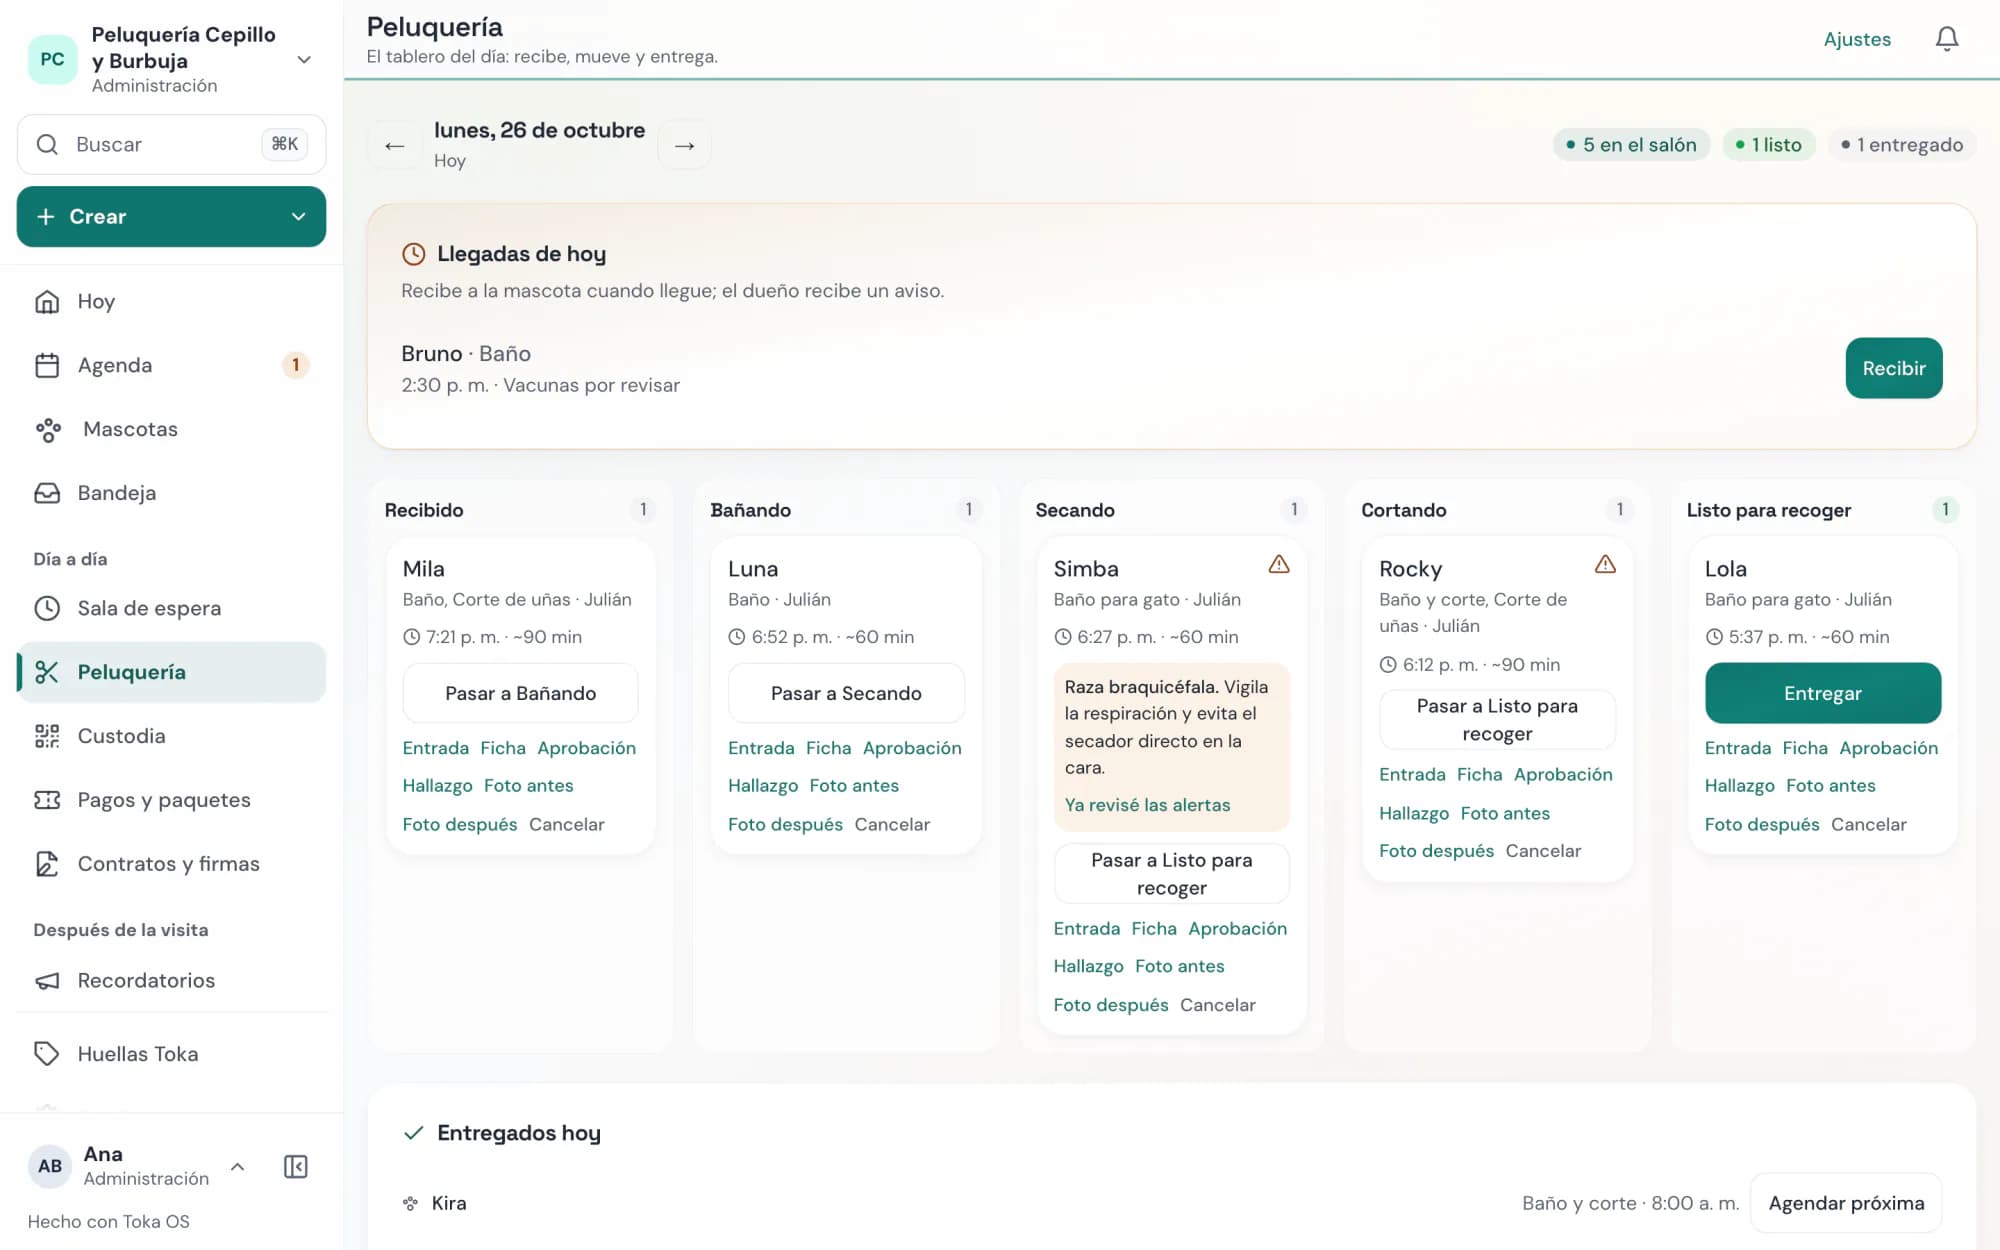Click Rocky's warning alert icon

(x=1604, y=565)
